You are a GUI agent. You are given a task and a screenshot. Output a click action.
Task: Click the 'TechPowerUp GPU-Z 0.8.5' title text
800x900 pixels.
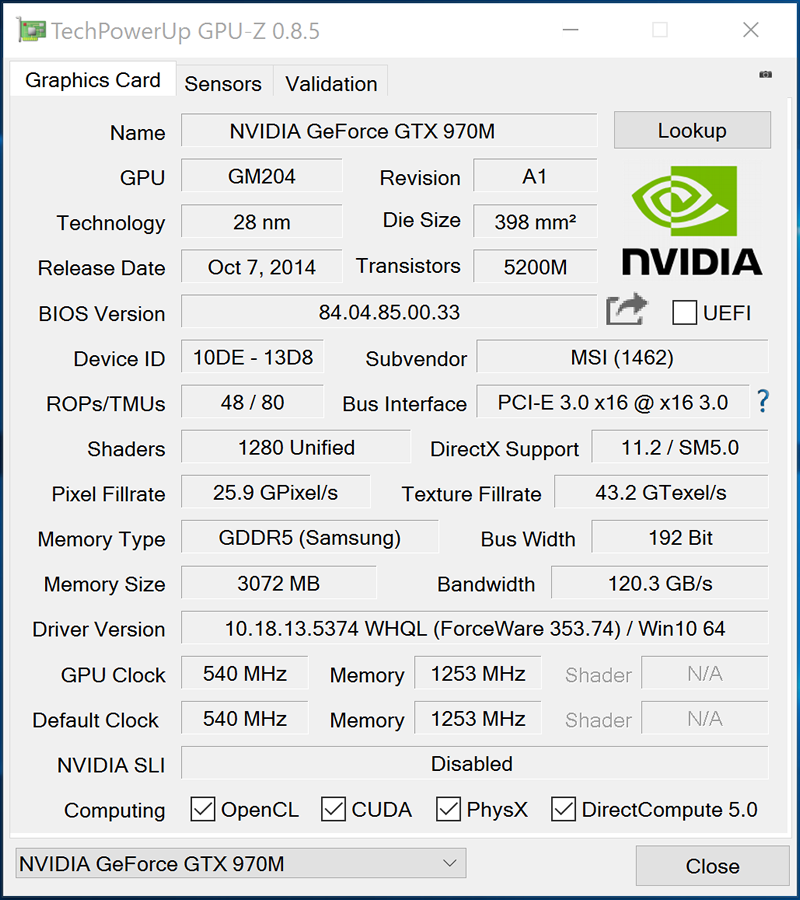point(185,31)
